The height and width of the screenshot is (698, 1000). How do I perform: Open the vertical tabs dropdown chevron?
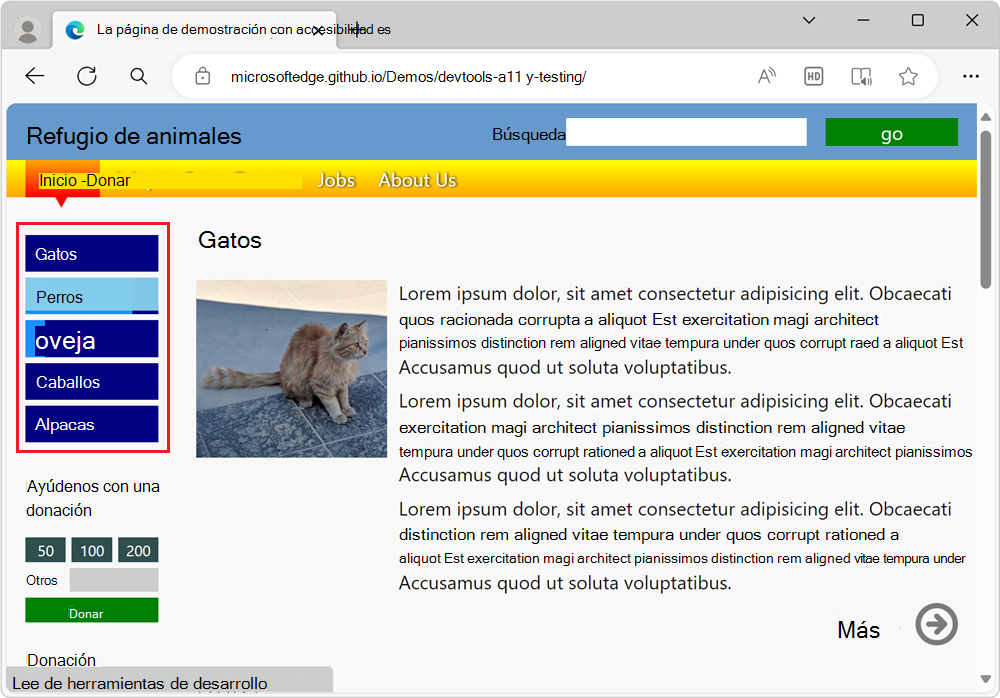(x=808, y=20)
